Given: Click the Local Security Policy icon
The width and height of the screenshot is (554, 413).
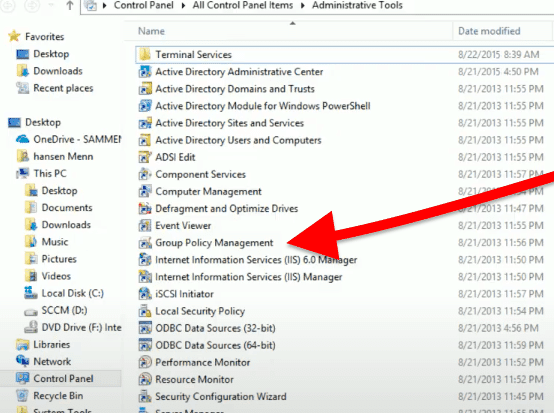Looking at the screenshot, I should click(x=145, y=311).
